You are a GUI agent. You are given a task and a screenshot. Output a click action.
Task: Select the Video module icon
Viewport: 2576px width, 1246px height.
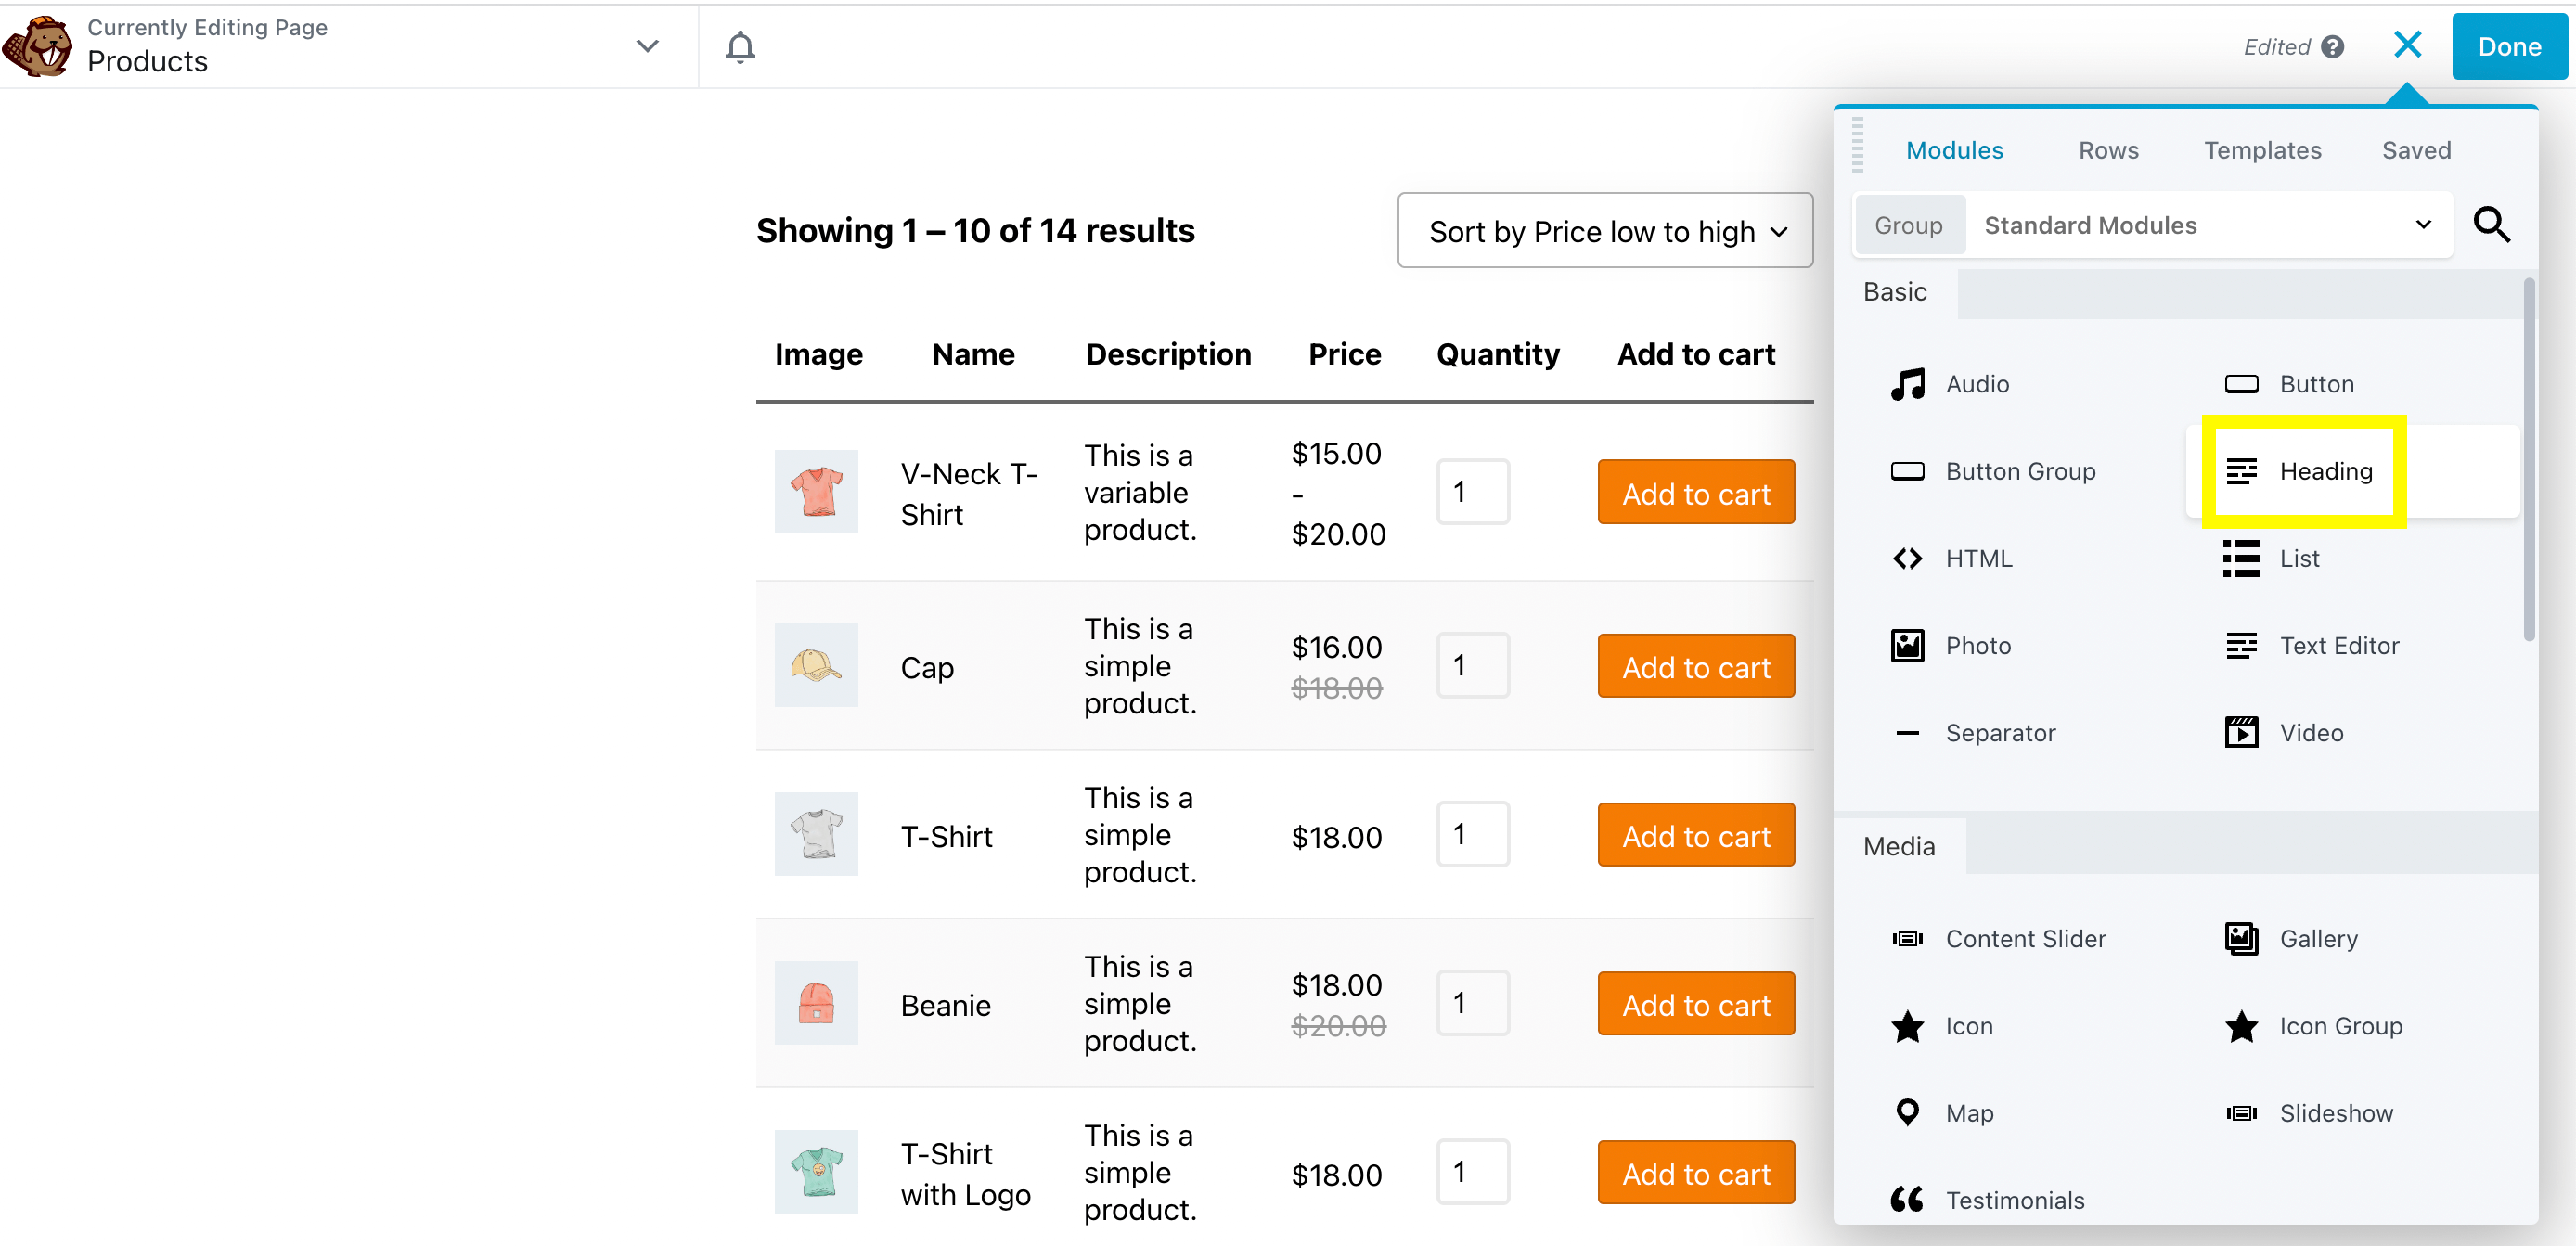point(2241,733)
